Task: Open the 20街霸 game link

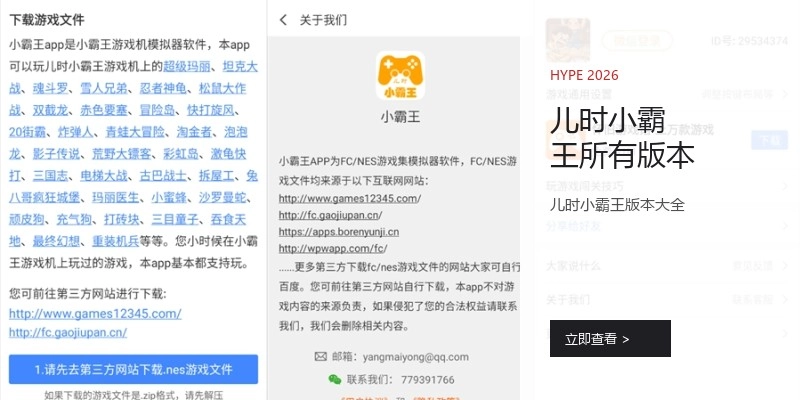Action: click(x=28, y=132)
